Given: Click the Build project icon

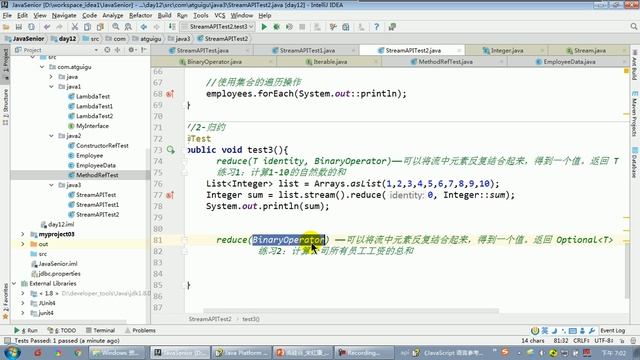Looking at the screenshot, I should [x=172, y=27].
